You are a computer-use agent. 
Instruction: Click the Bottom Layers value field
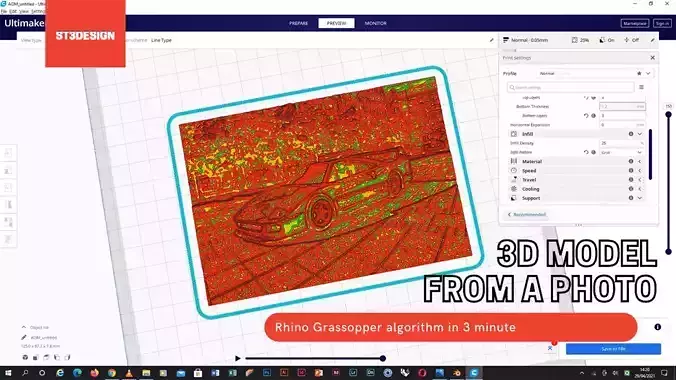(x=622, y=116)
